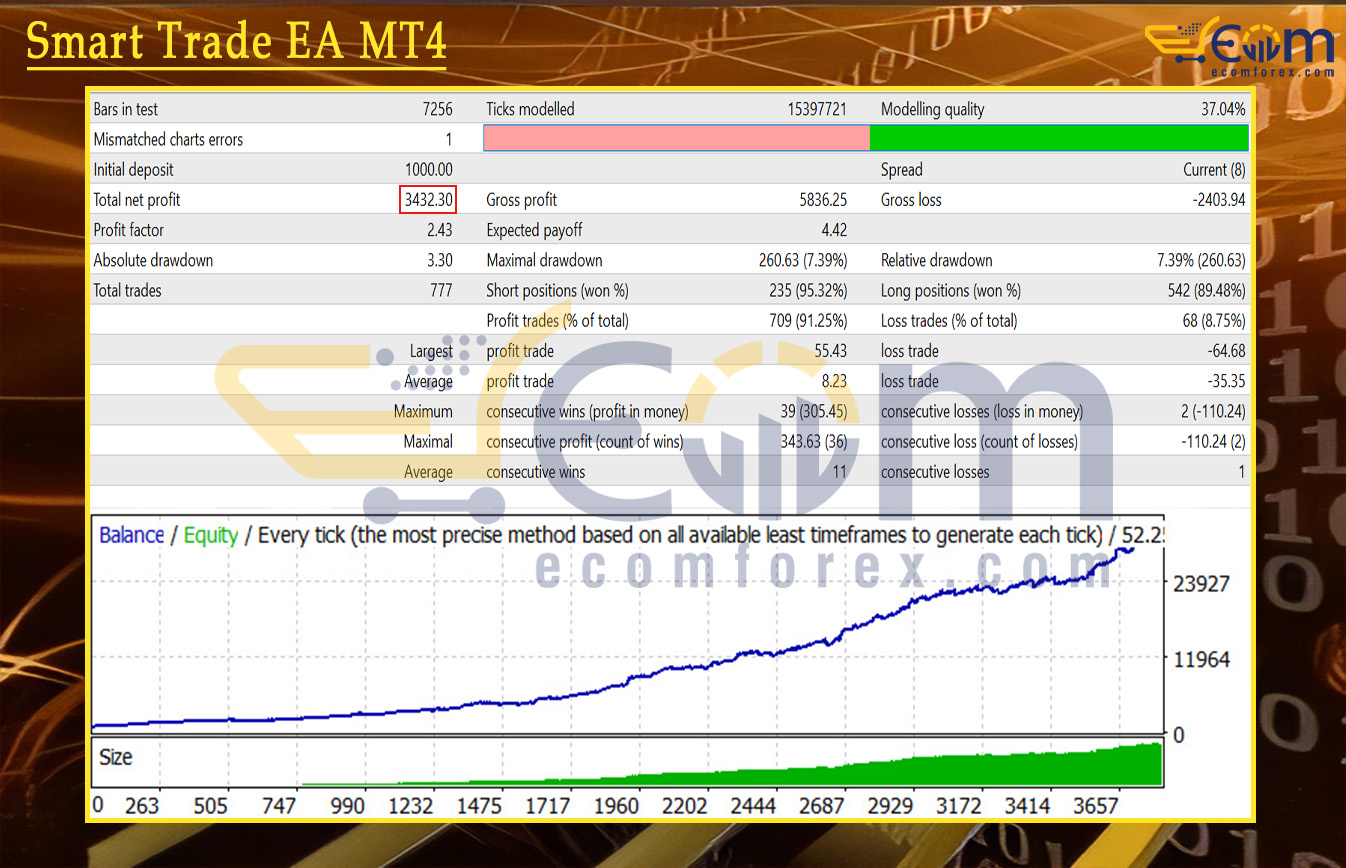Viewport: 1346px width, 868px height.
Task: Click the Smart Trade EA MT4 title
Action: (236, 42)
